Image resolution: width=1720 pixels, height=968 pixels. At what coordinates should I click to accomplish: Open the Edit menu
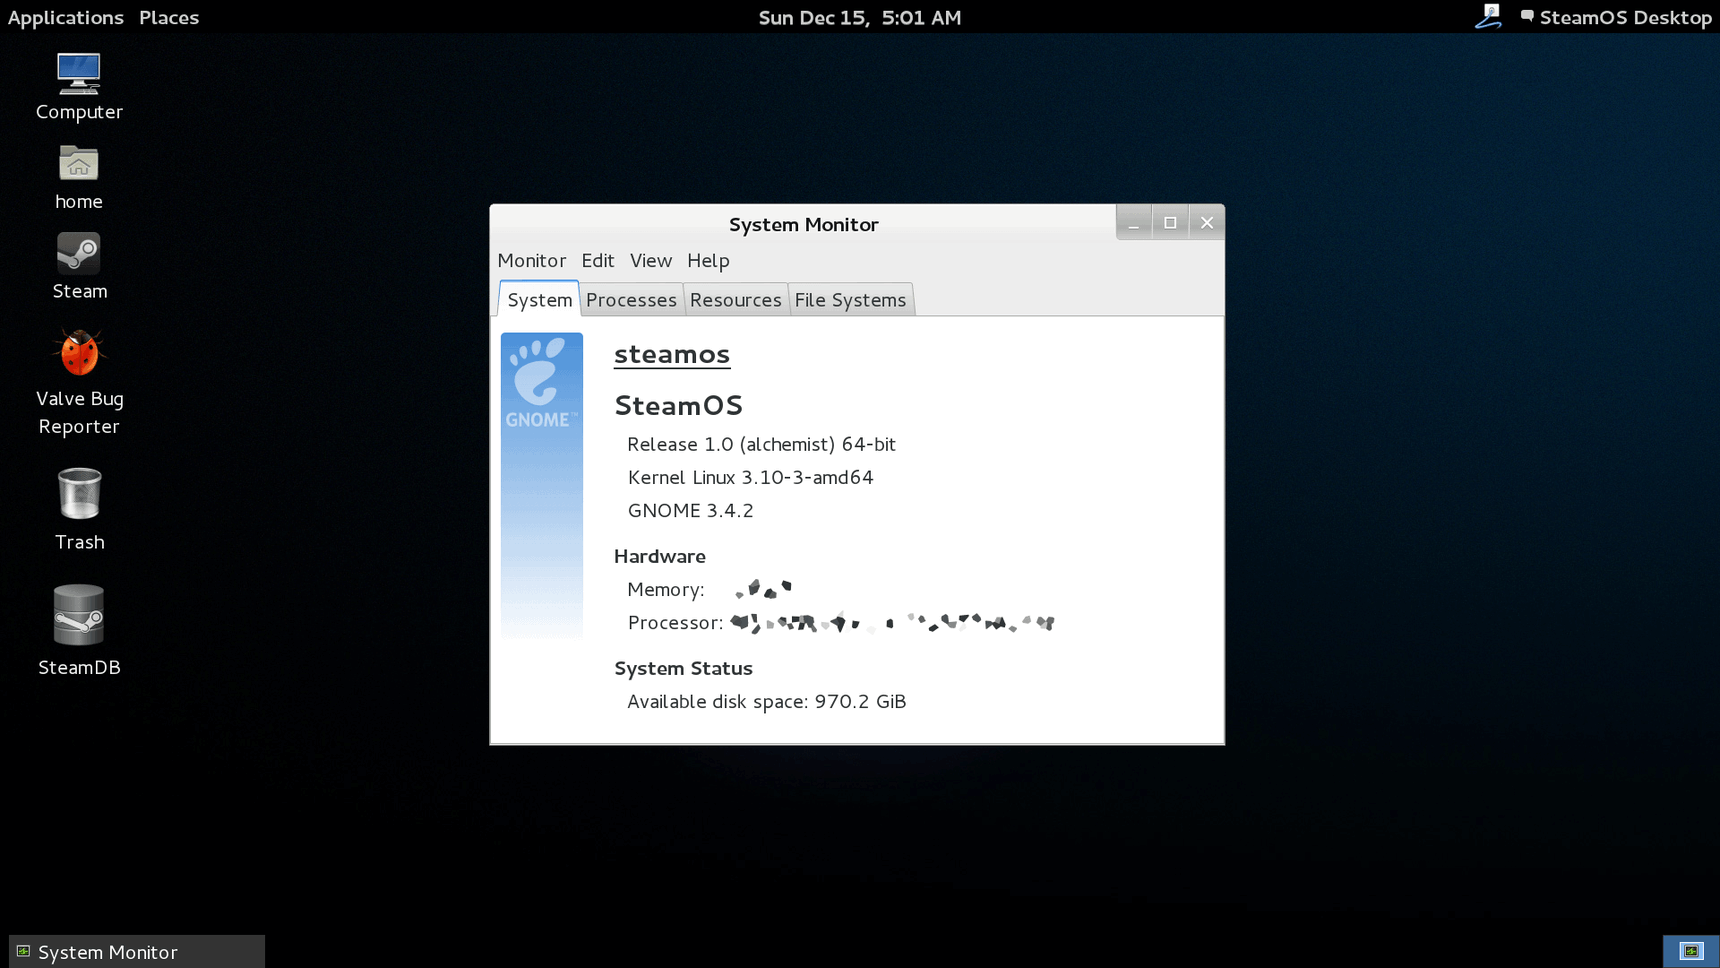coord(598,260)
